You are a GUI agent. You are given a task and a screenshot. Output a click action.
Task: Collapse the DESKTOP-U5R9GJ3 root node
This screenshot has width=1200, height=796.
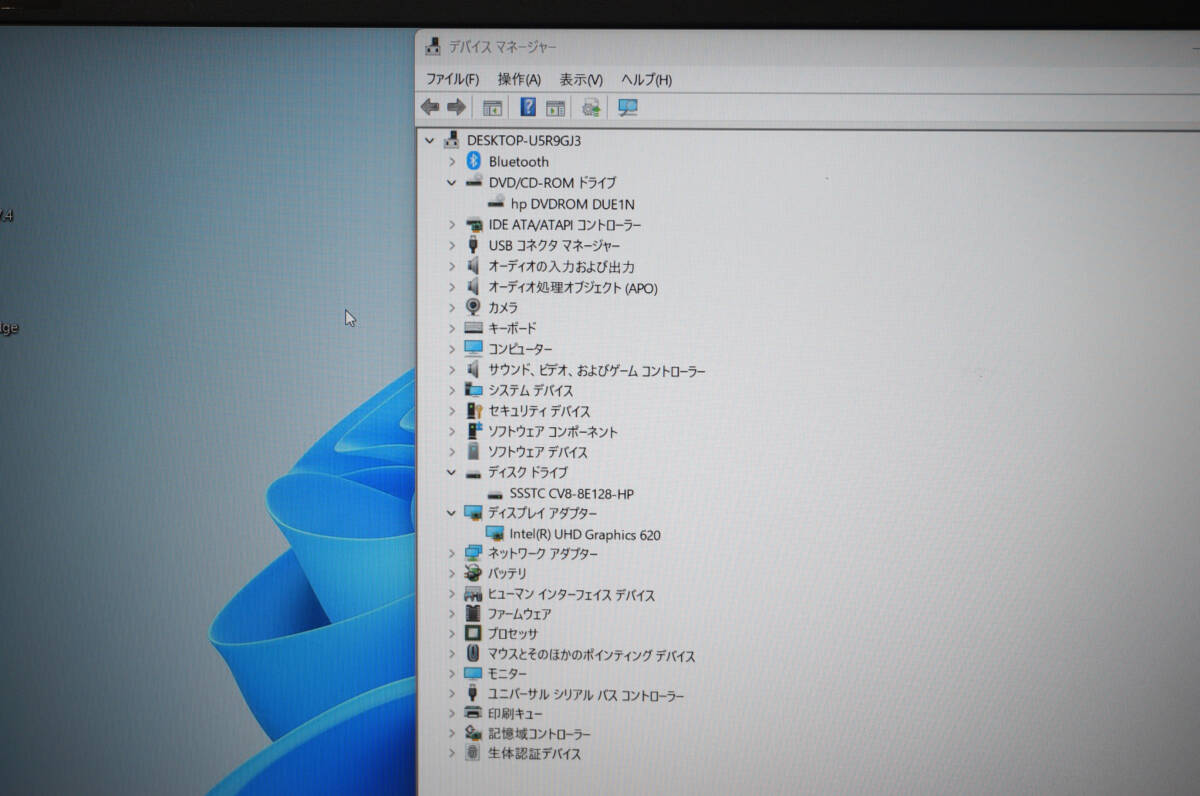[430, 140]
